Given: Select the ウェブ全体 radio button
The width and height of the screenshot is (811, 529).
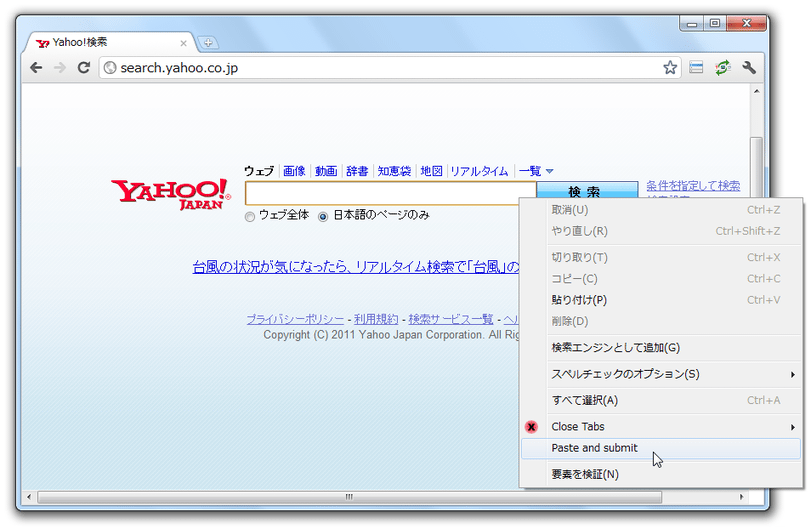Looking at the screenshot, I should (x=250, y=217).
